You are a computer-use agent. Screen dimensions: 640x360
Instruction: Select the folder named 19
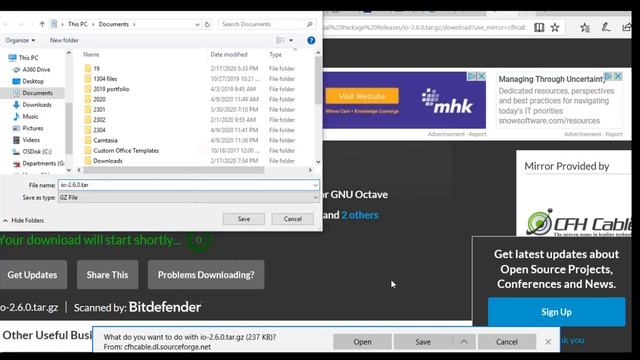click(x=96, y=69)
